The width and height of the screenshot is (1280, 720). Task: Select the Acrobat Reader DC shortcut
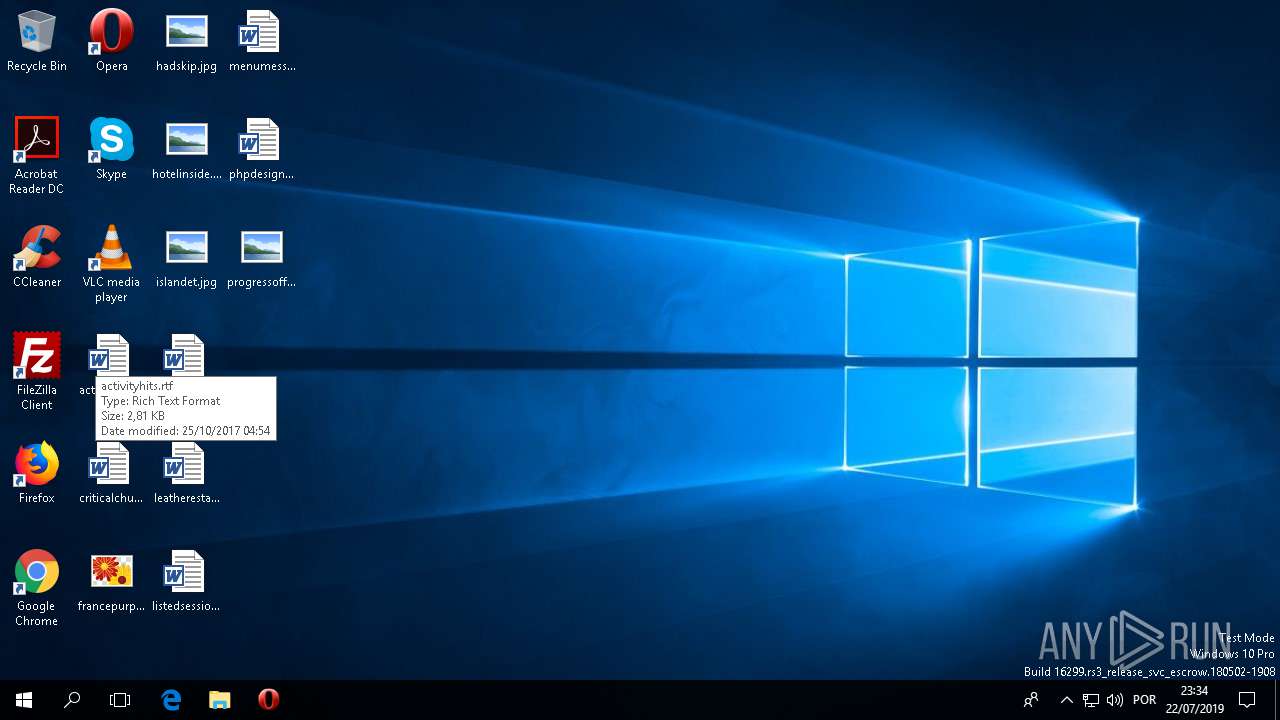pyautogui.click(x=37, y=156)
